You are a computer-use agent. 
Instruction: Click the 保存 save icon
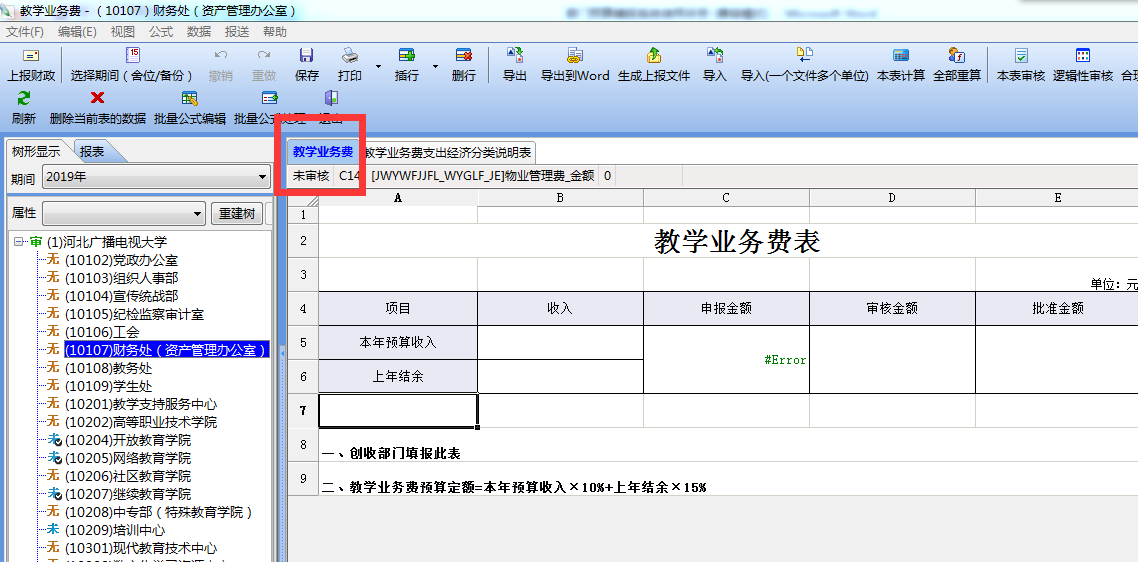pos(307,56)
